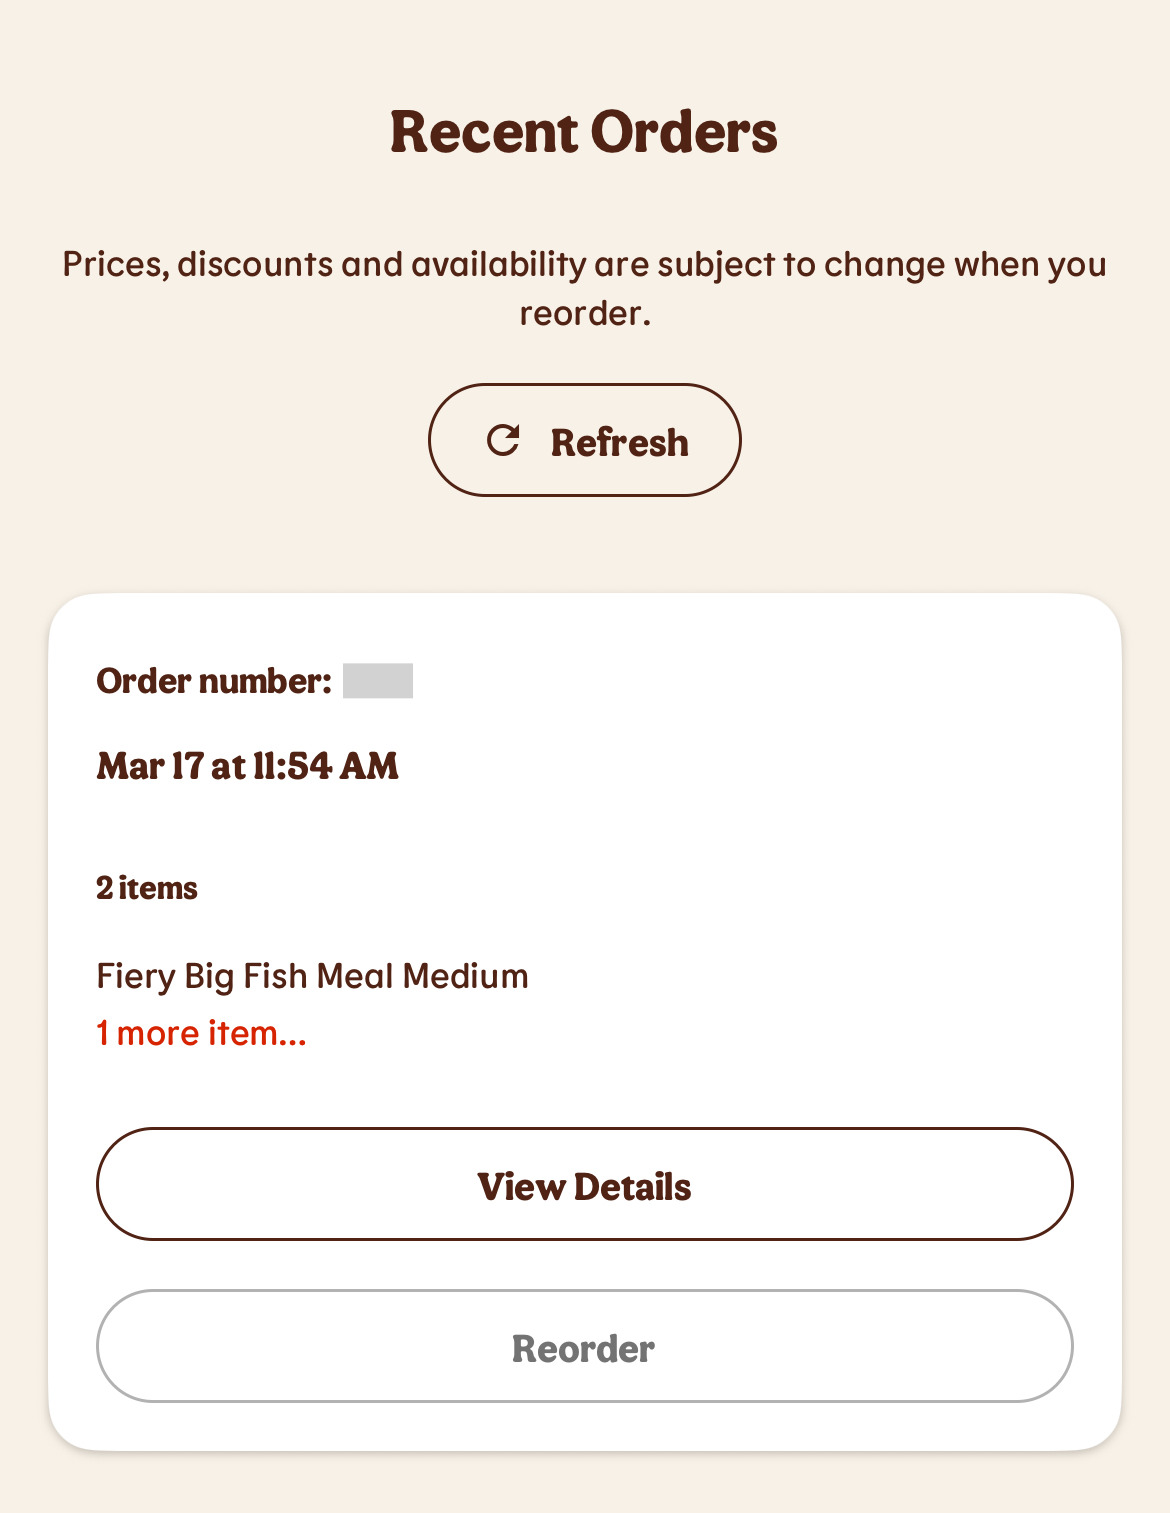Click the grey redacted order number box

[378, 681]
